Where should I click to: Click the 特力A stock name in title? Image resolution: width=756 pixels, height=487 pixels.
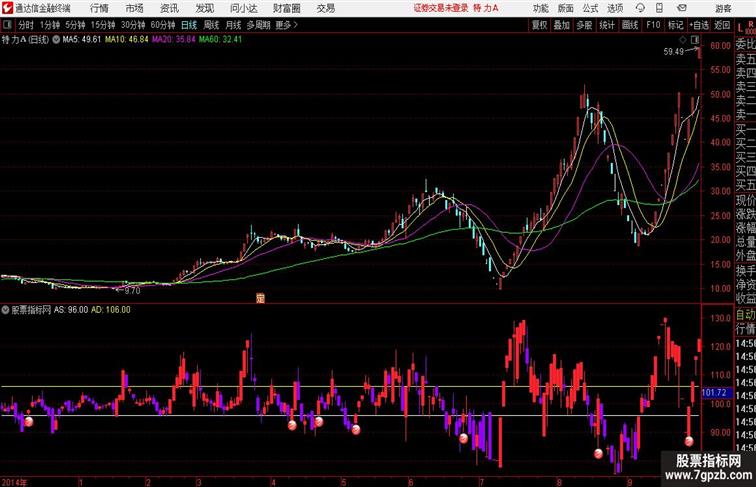14,40
